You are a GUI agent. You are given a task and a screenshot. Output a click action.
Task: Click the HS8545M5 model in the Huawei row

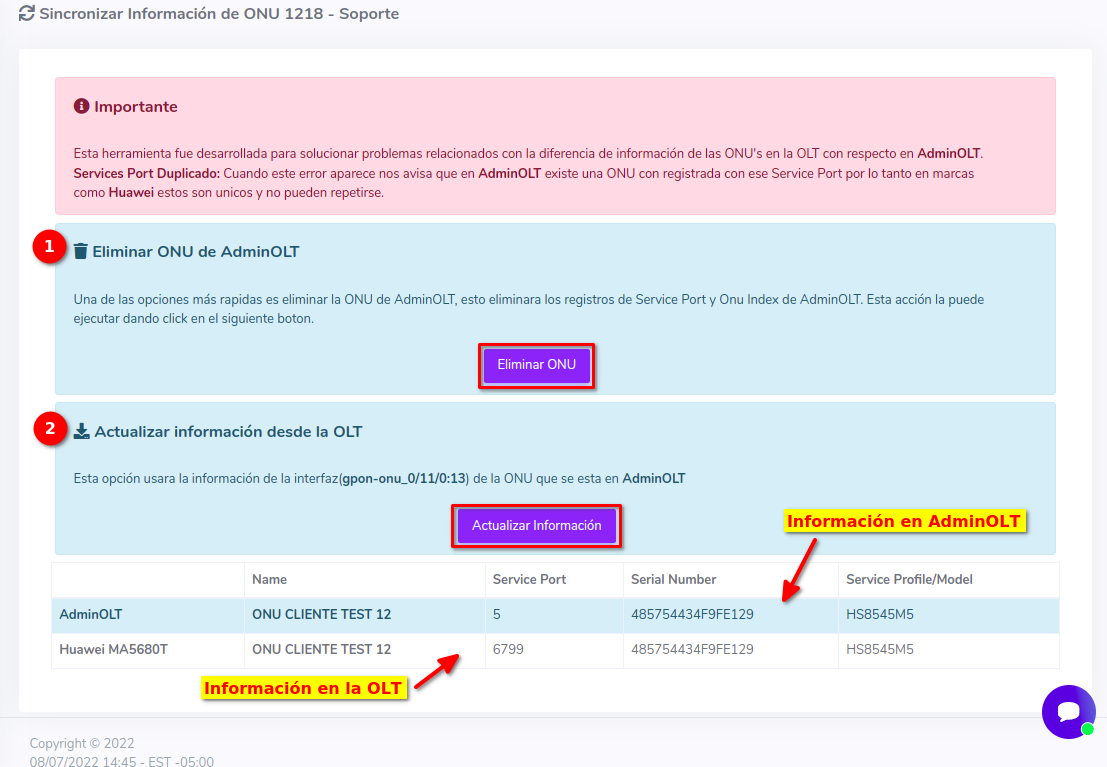879,649
